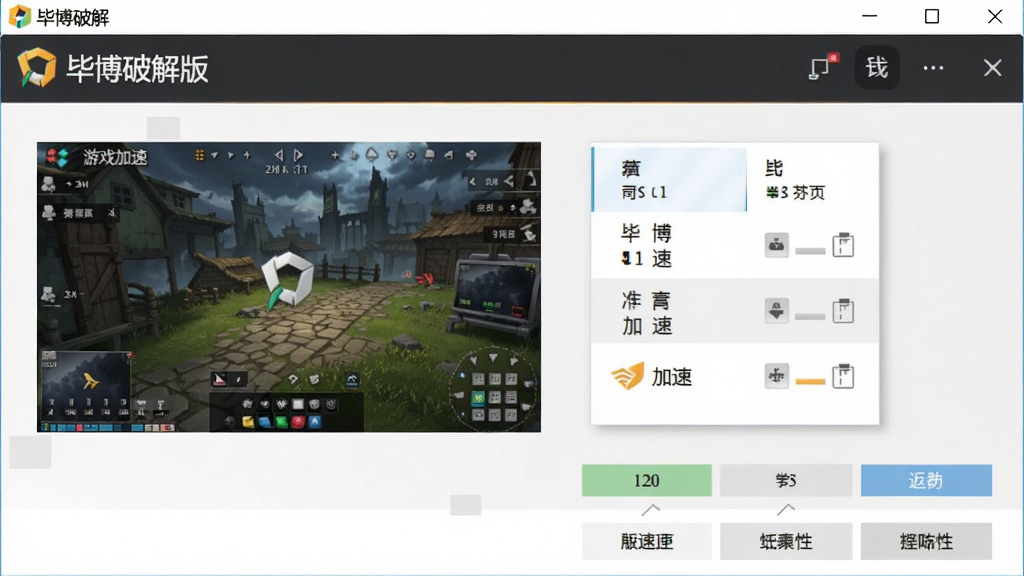The image size is (1024, 576).
Task: Click the clipboard icon in 毕博 row
Action: (843, 245)
